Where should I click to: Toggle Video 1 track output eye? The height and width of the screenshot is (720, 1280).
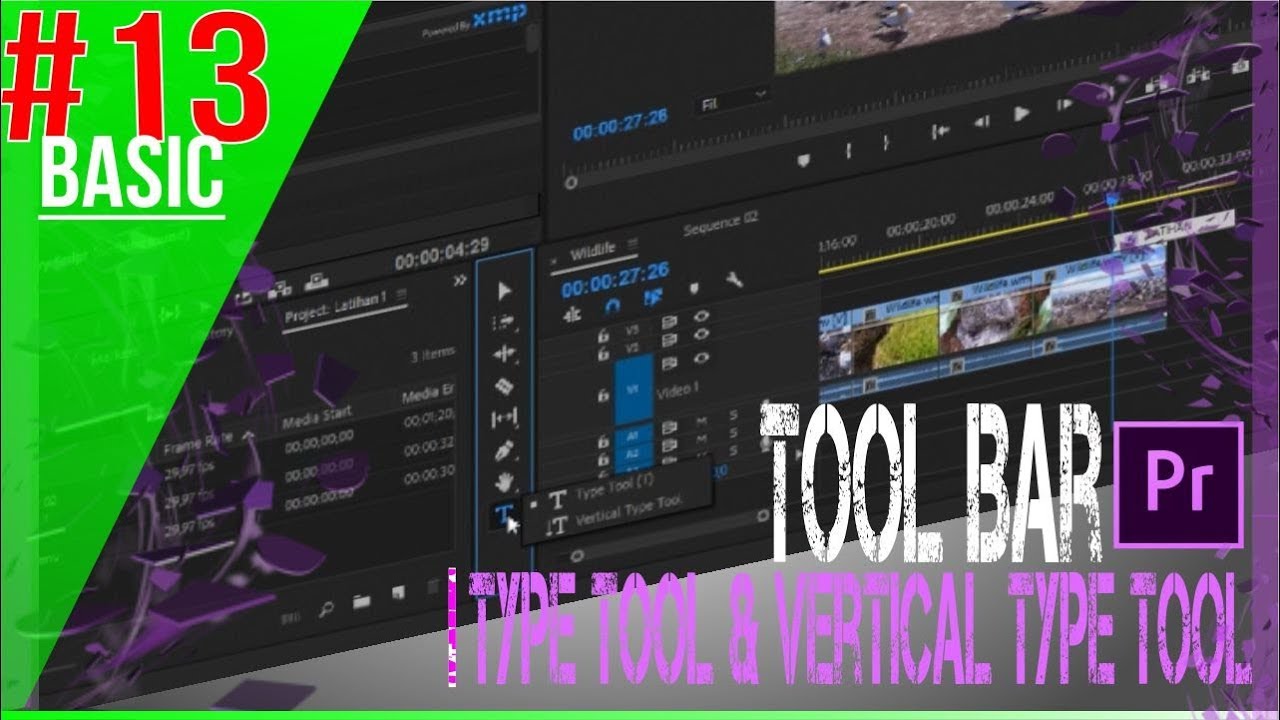[702, 358]
